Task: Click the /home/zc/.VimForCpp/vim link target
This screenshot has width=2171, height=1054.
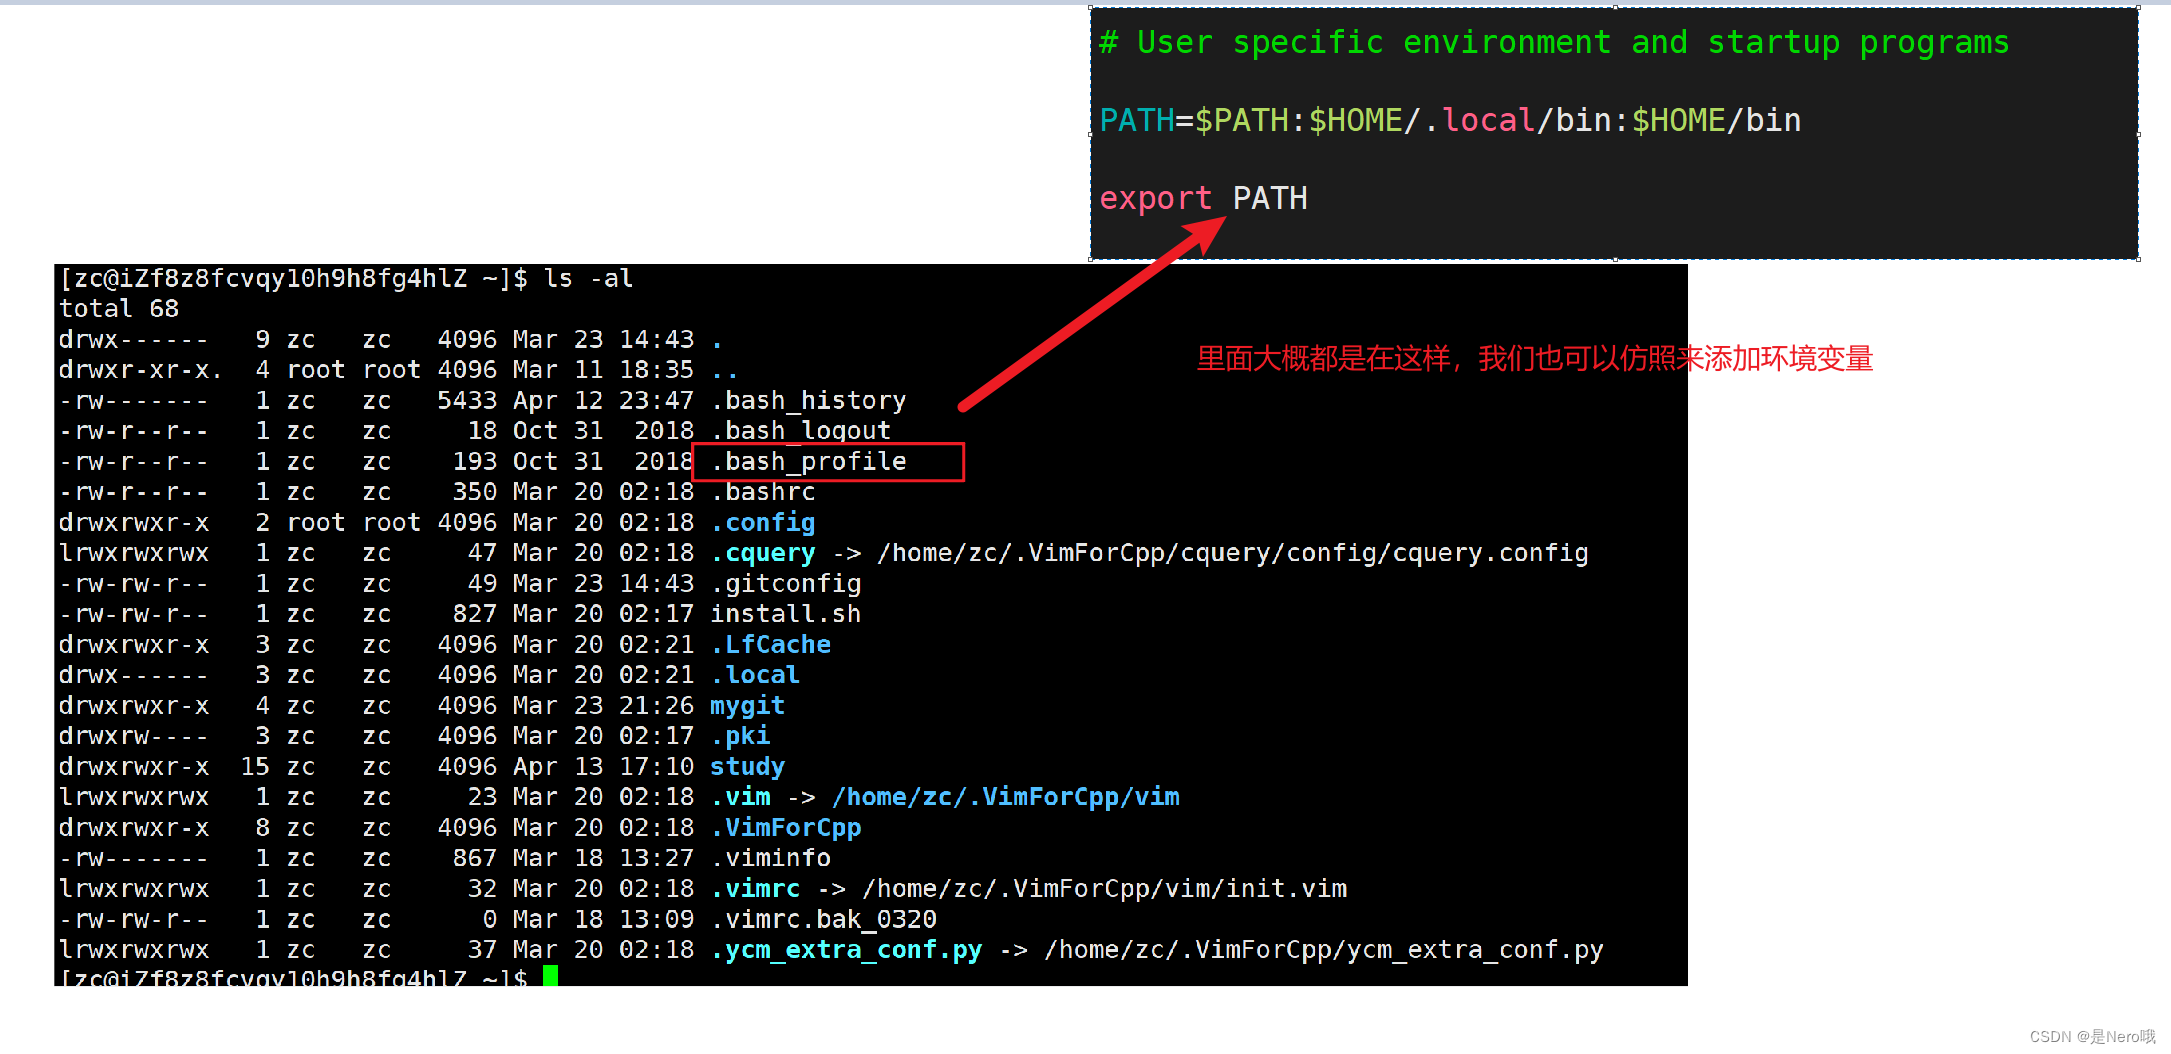Action: [1006, 797]
